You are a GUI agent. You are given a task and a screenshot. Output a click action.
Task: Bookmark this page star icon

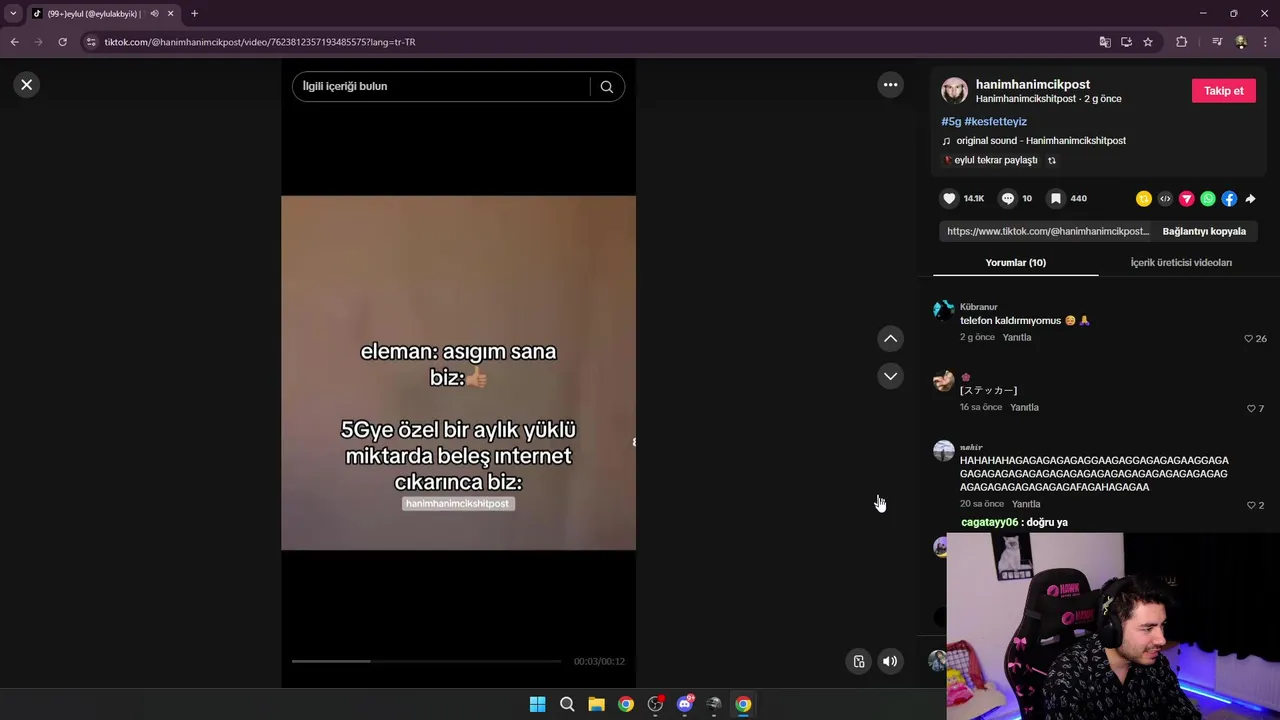[1148, 42]
